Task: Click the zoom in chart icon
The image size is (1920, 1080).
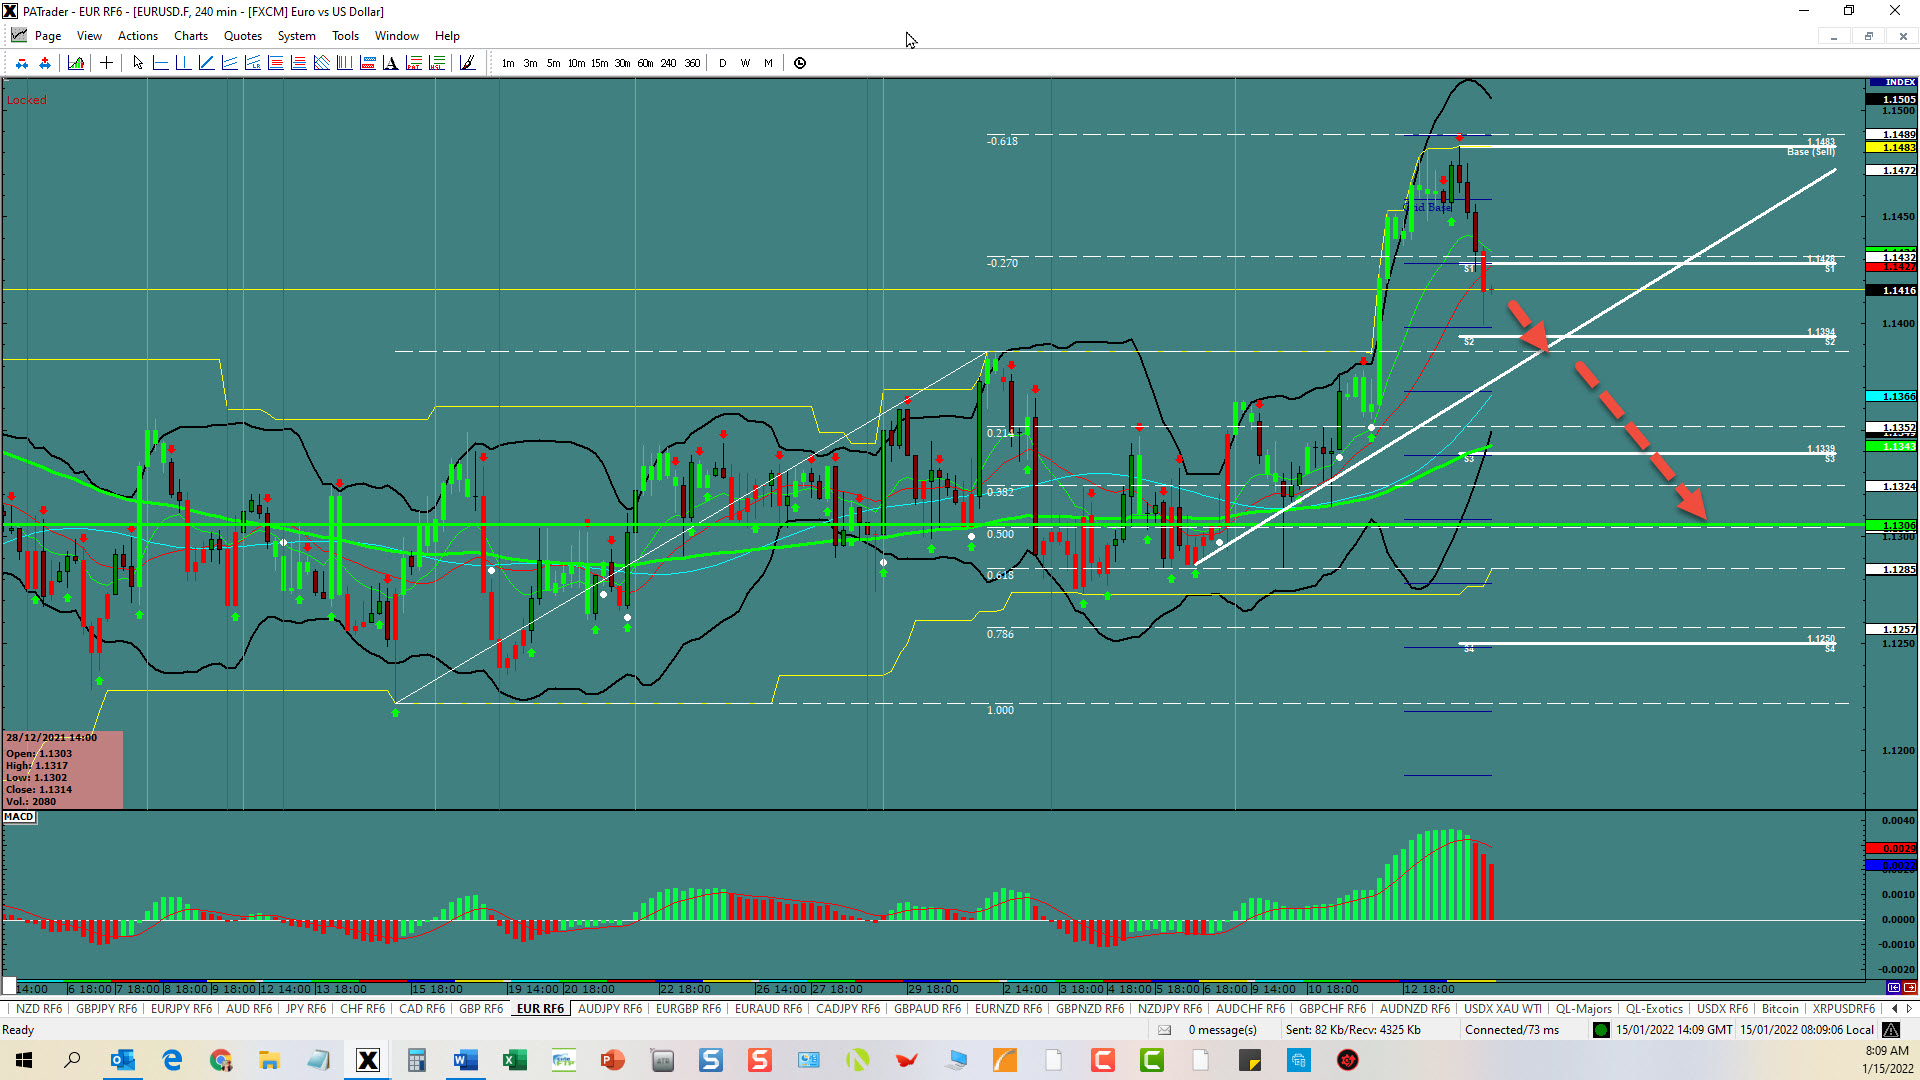Action: coord(45,63)
